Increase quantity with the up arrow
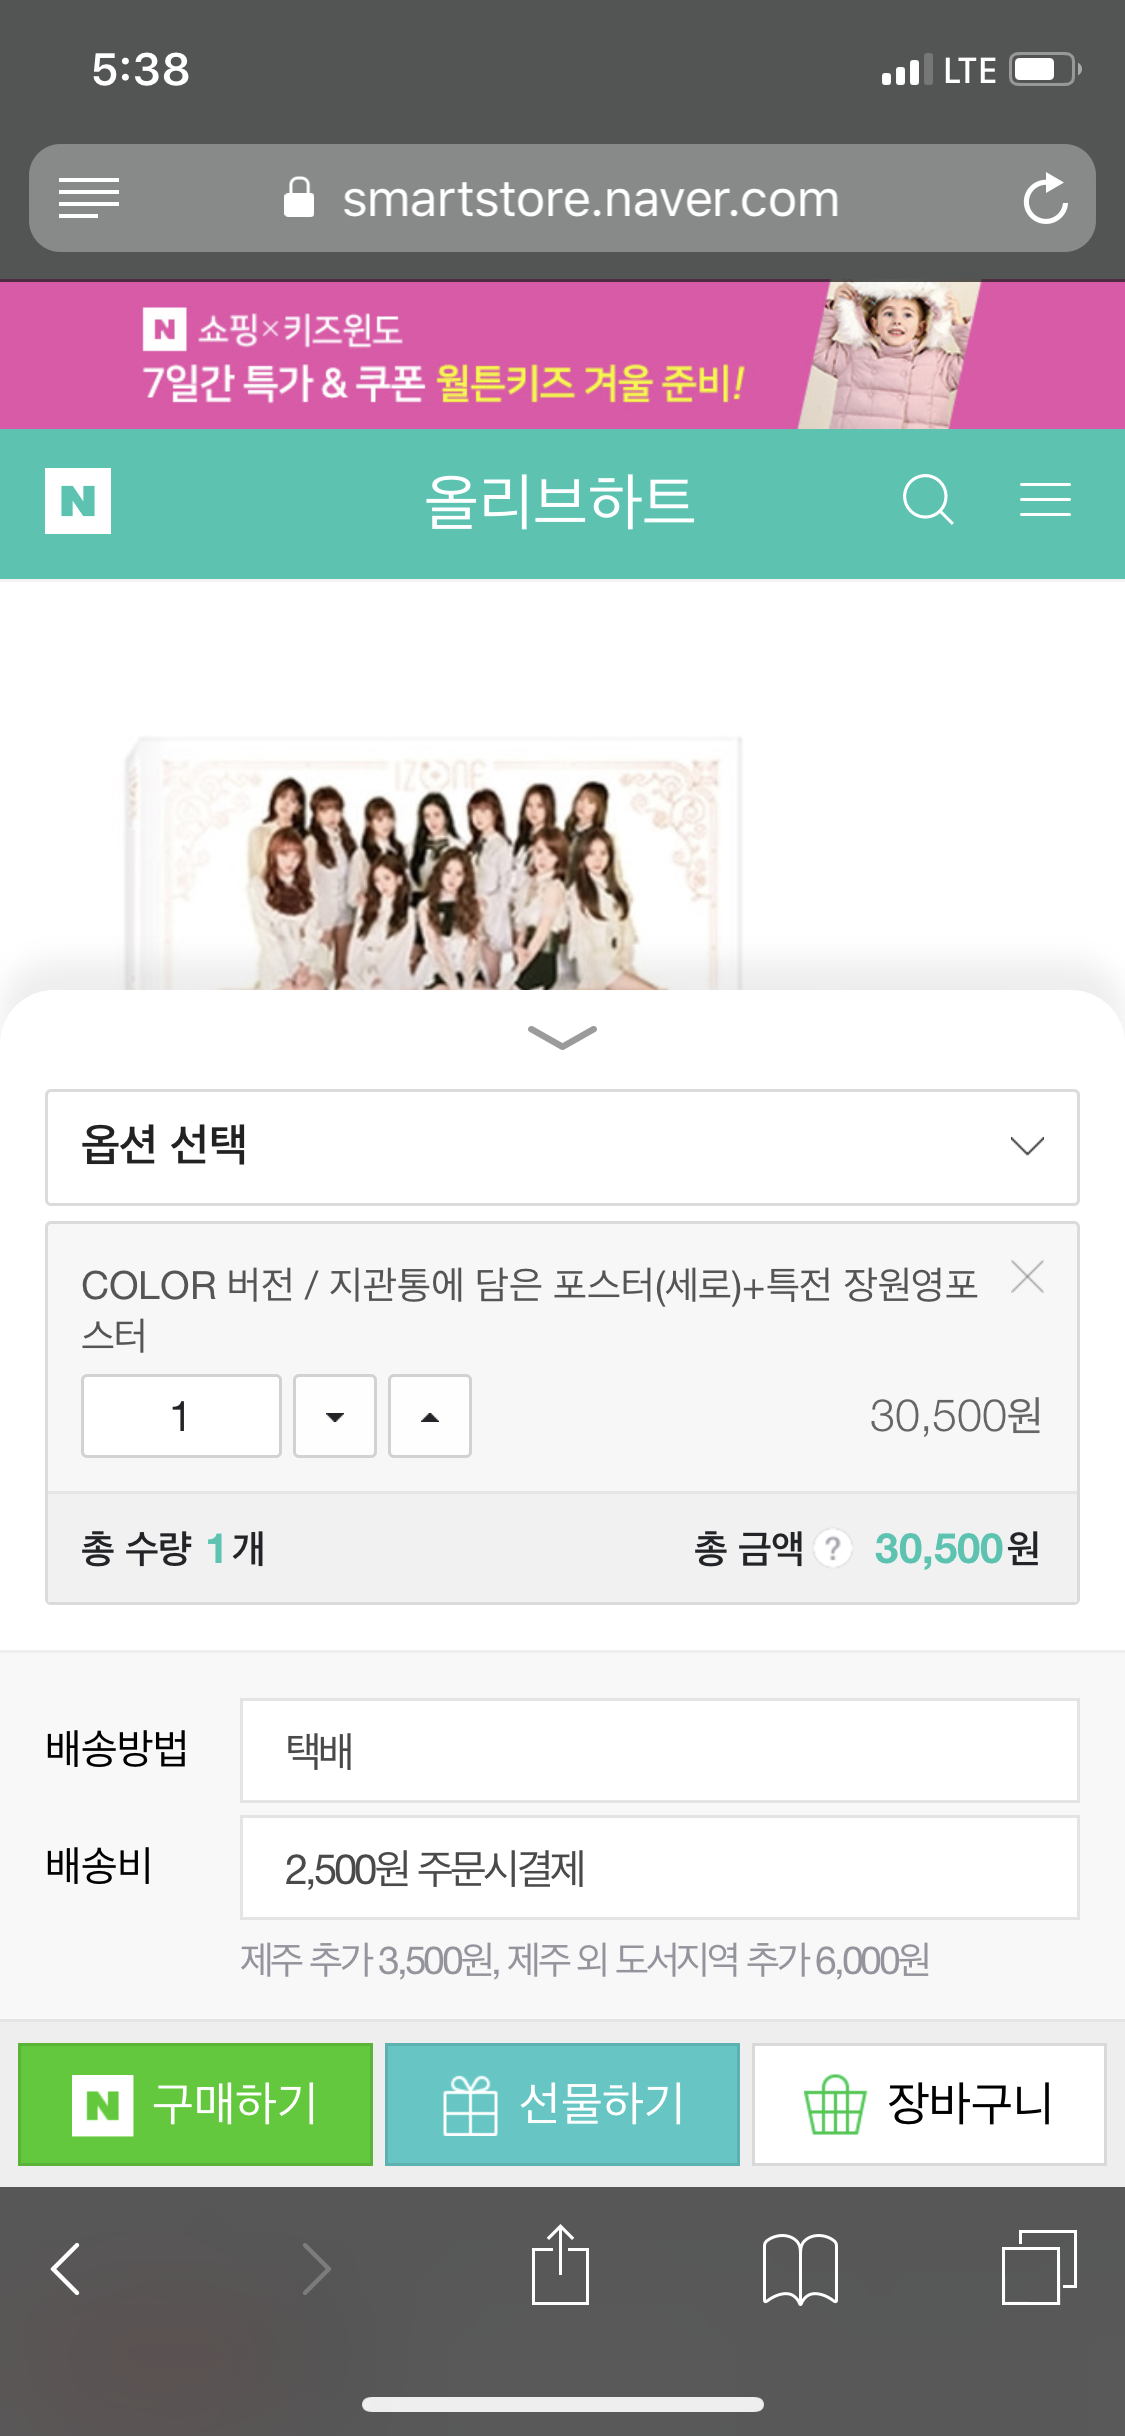This screenshot has width=1125, height=2436. [430, 1416]
